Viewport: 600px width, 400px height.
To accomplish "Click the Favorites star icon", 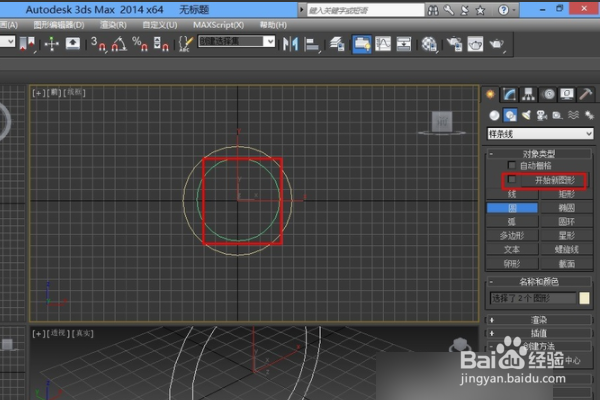I will 480,10.
